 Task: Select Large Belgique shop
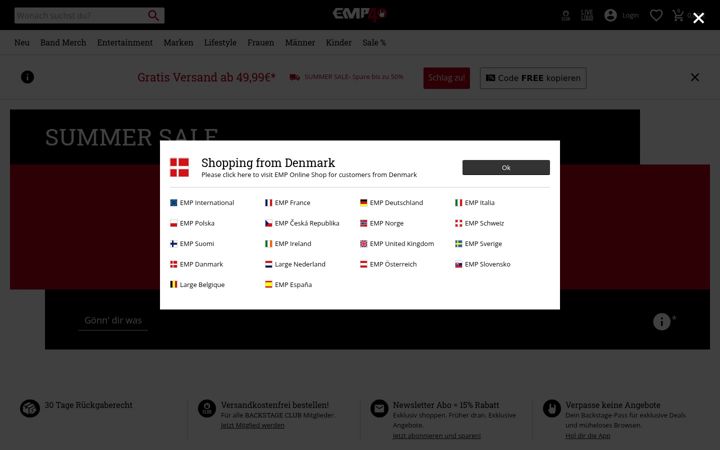(197, 285)
